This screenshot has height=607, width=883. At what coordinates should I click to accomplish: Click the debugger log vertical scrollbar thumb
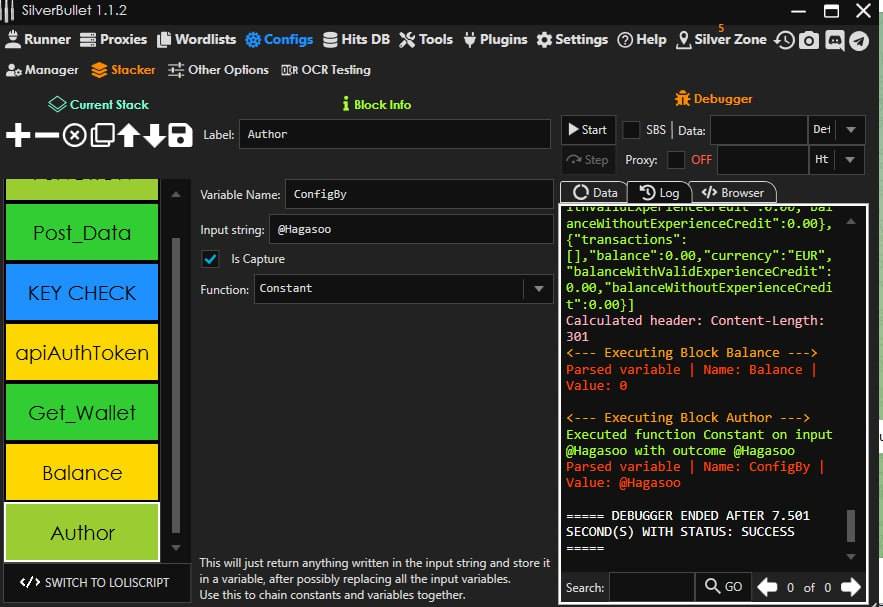point(851,524)
